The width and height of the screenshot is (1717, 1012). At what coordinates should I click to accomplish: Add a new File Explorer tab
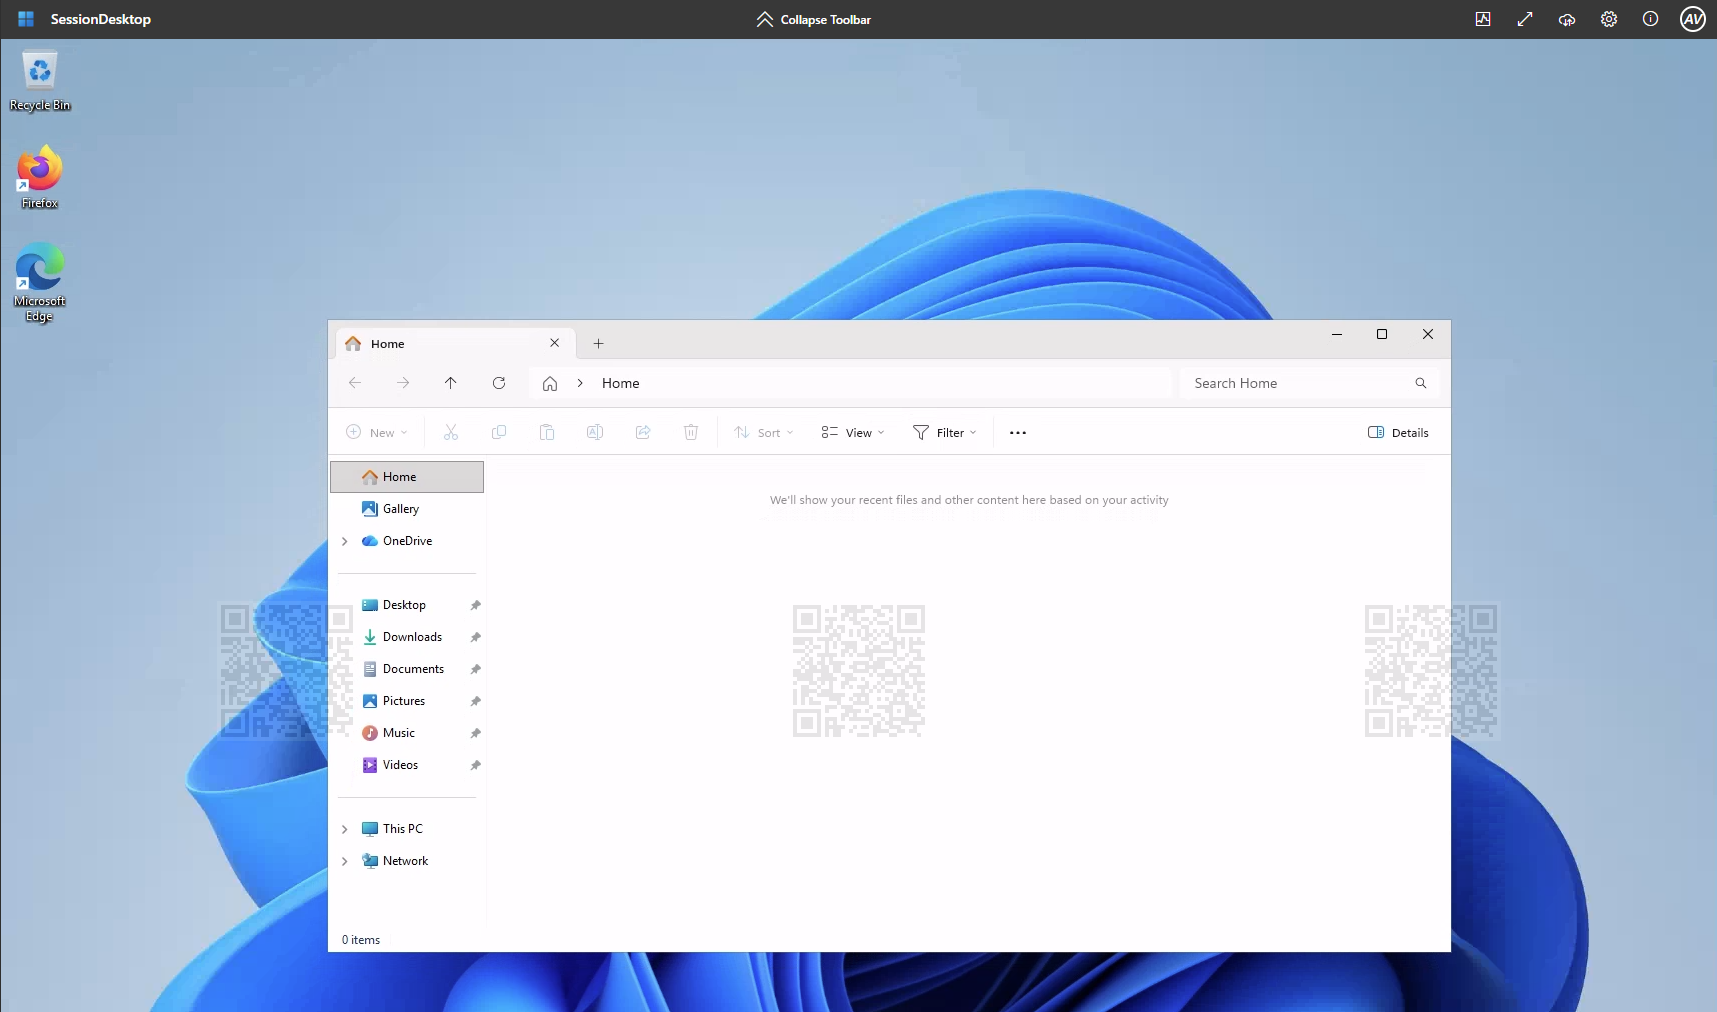pyautogui.click(x=598, y=344)
